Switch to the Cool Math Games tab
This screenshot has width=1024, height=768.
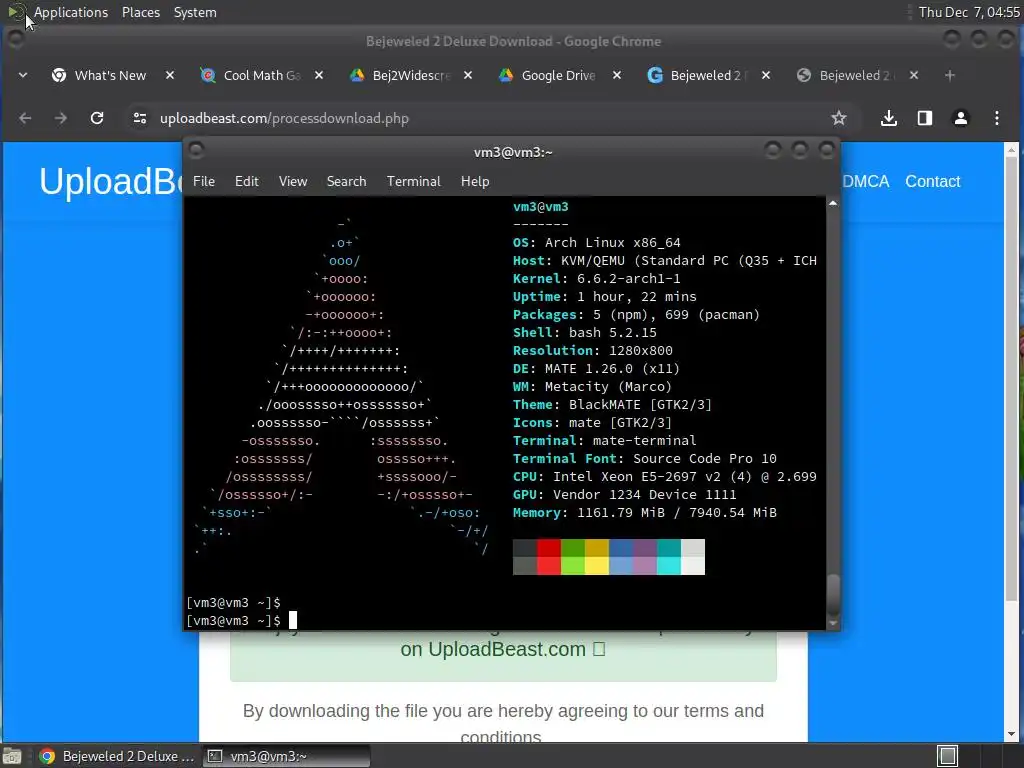point(251,75)
